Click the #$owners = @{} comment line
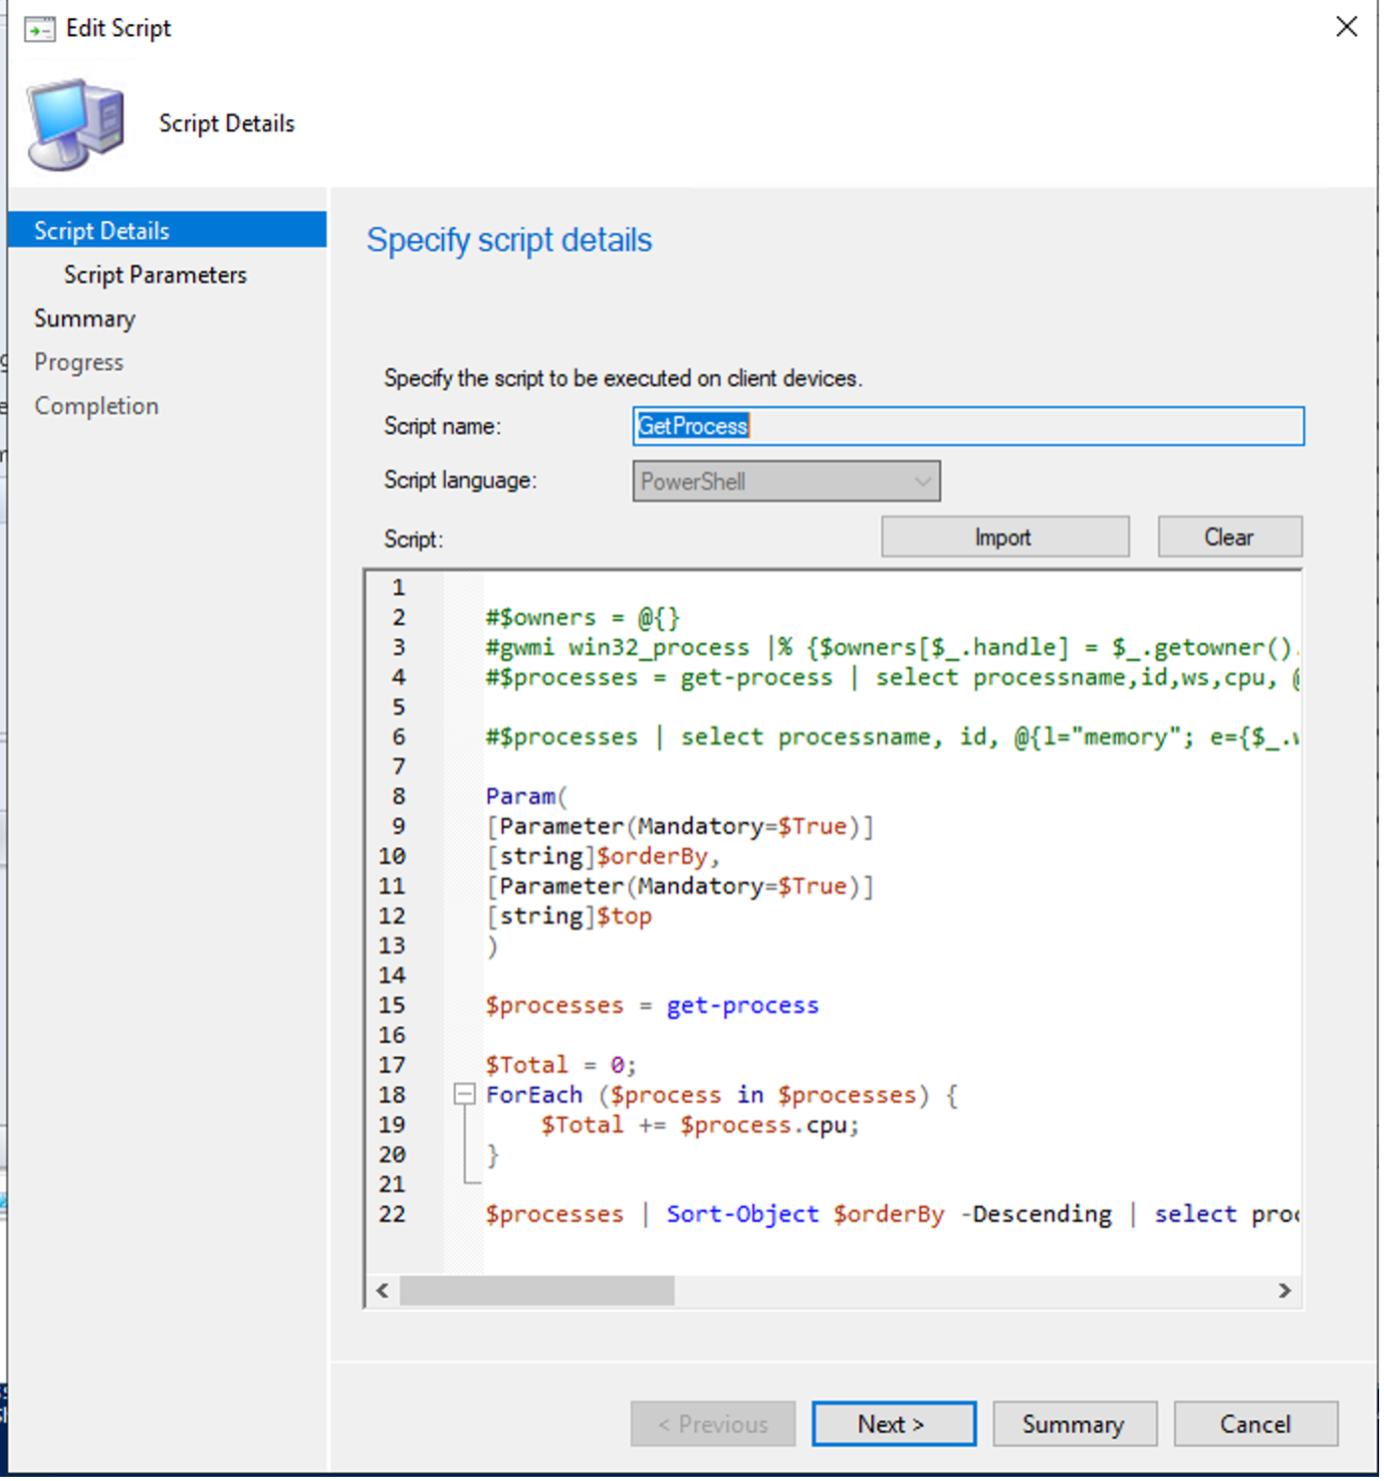The height and width of the screenshot is (1481, 1384). (x=585, y=619)
